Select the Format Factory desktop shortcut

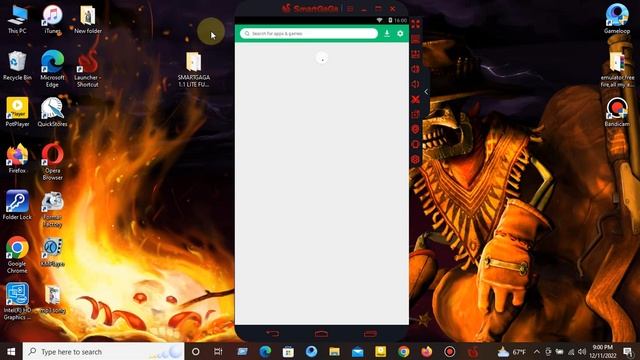pyautogui.click(x=52, y=209)
